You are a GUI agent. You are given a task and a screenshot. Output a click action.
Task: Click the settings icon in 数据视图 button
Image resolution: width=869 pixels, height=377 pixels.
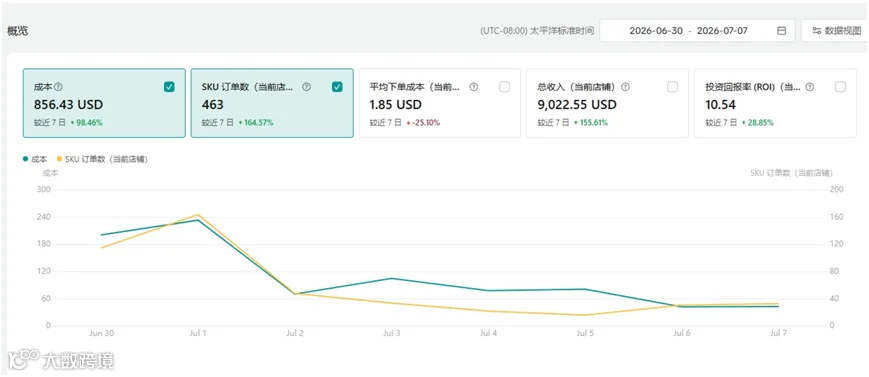tap(816, 31)
